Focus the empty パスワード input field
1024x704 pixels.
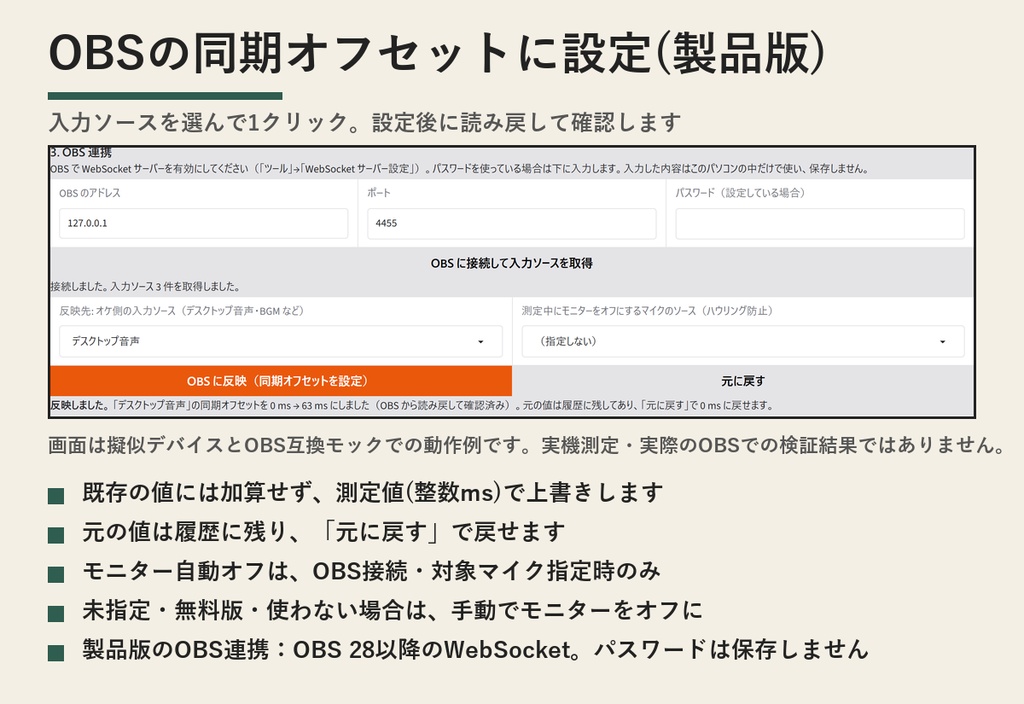pyautogui.click(x=820, y=223)
